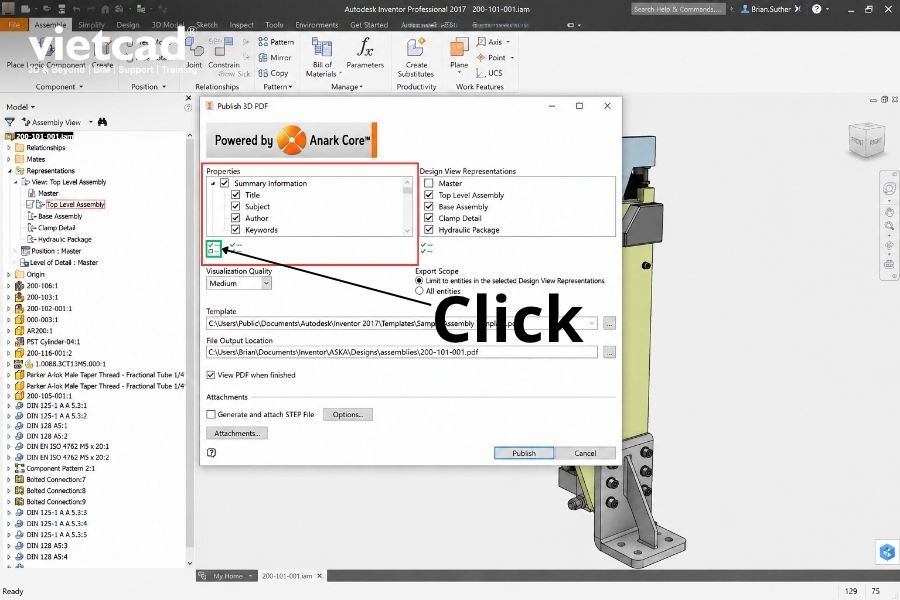Check the Master design view checkbox
900x600 pixels.
(428, 183)
